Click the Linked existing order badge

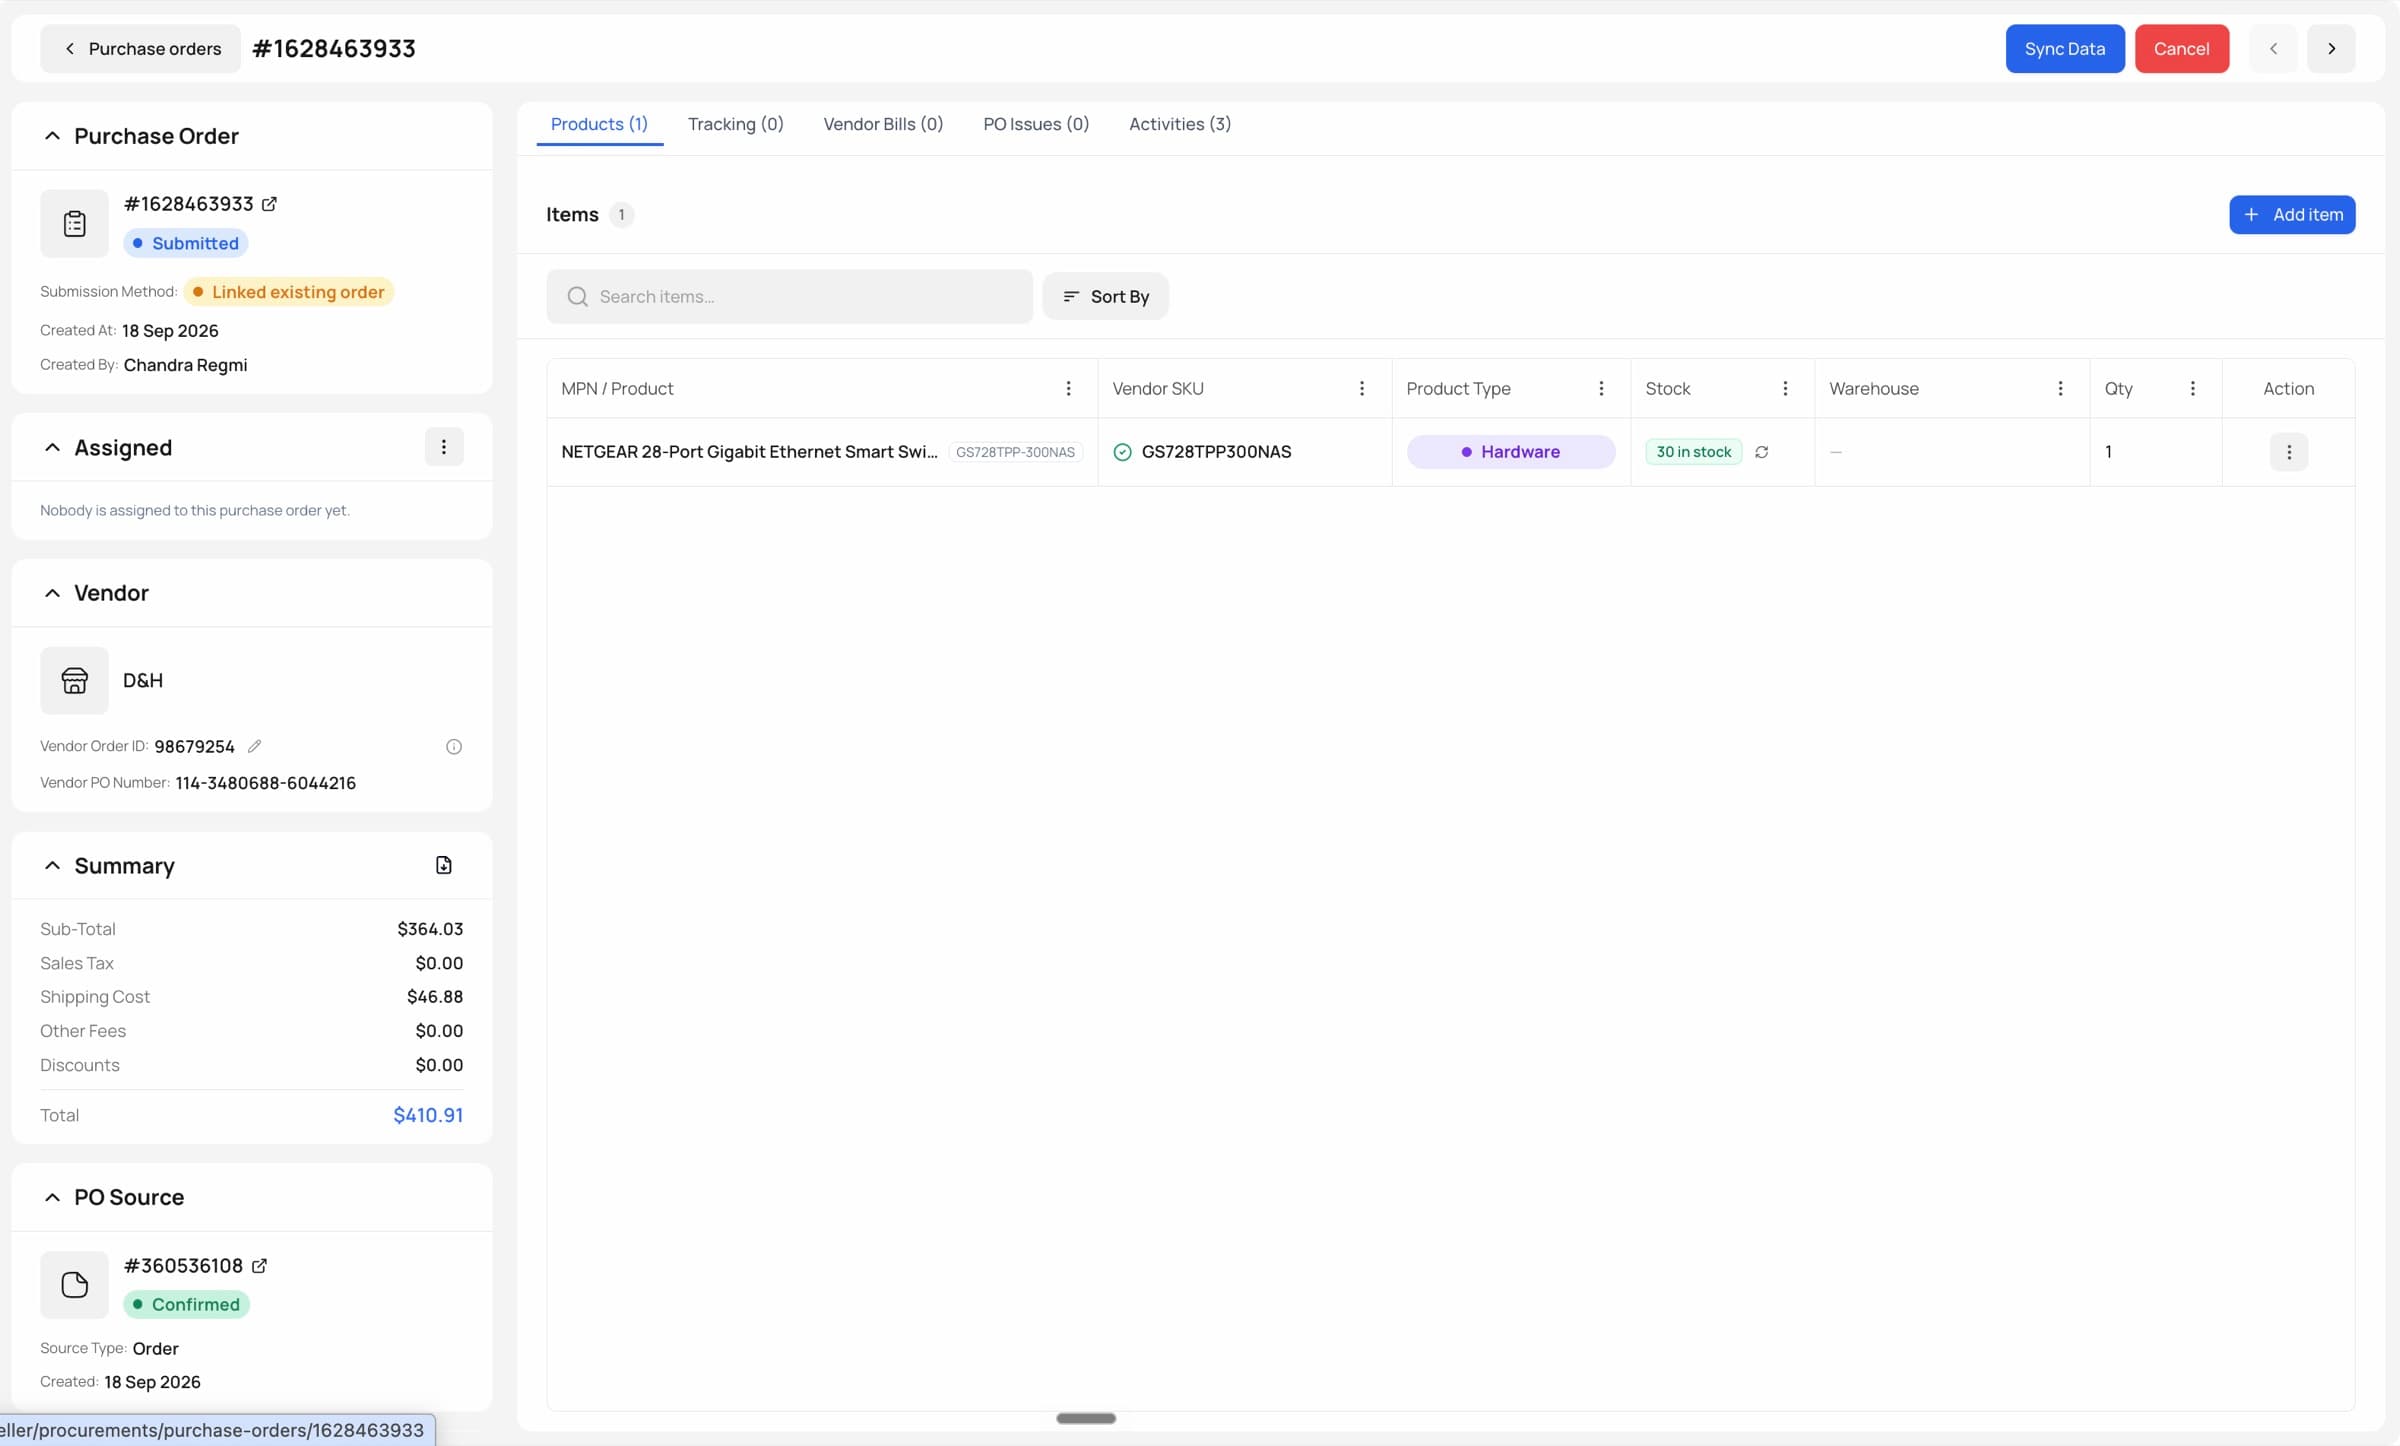click(289, 292)
